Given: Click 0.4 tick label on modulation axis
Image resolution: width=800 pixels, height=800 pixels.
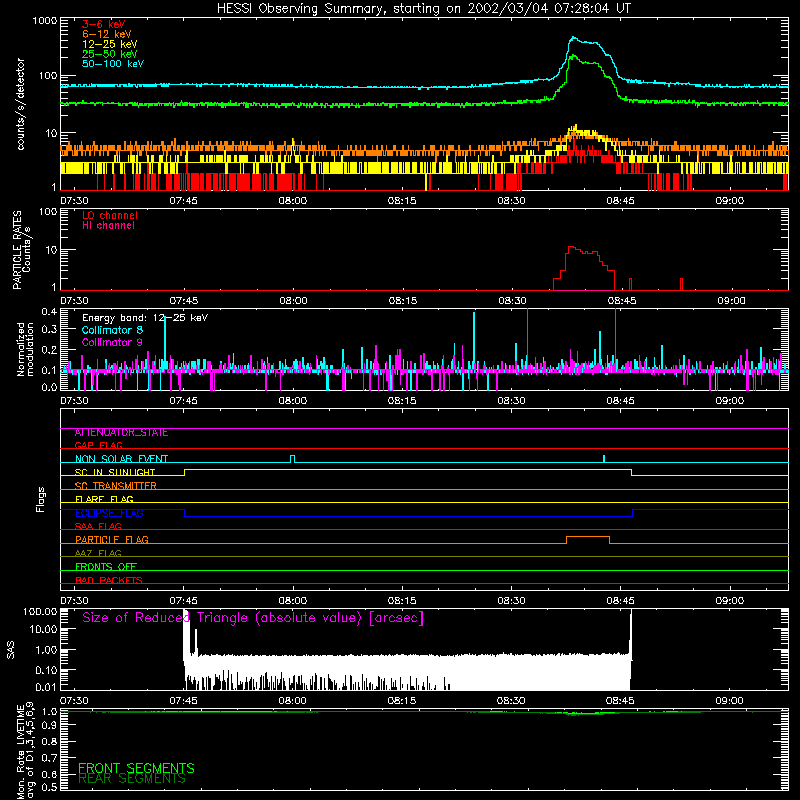Looking at the screenshot, I should pos(49,312).
